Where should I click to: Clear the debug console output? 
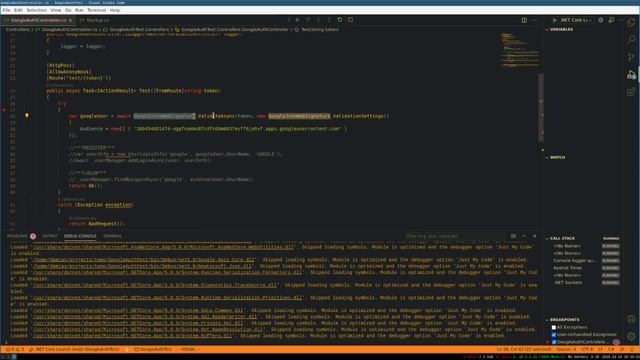[x=513, y=236]
